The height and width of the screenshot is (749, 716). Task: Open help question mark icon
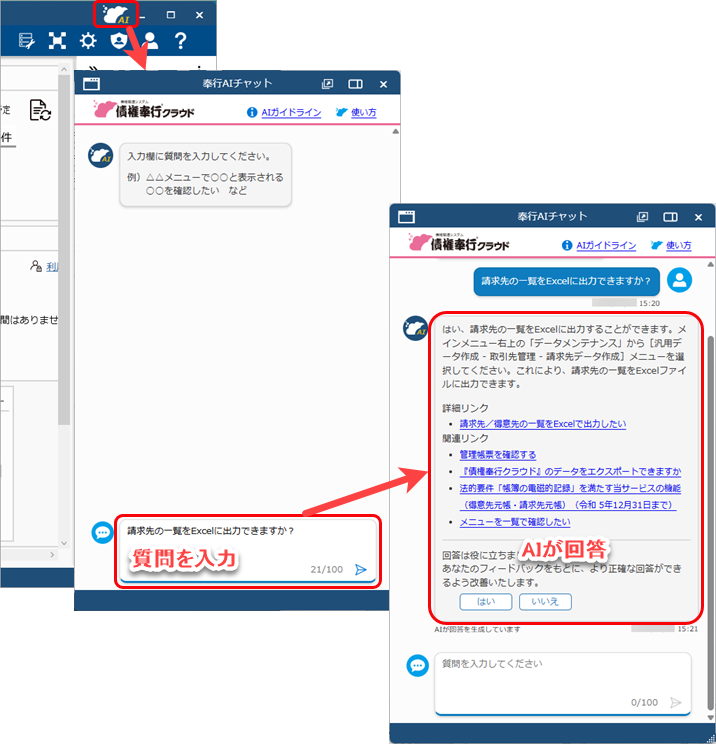181,41
